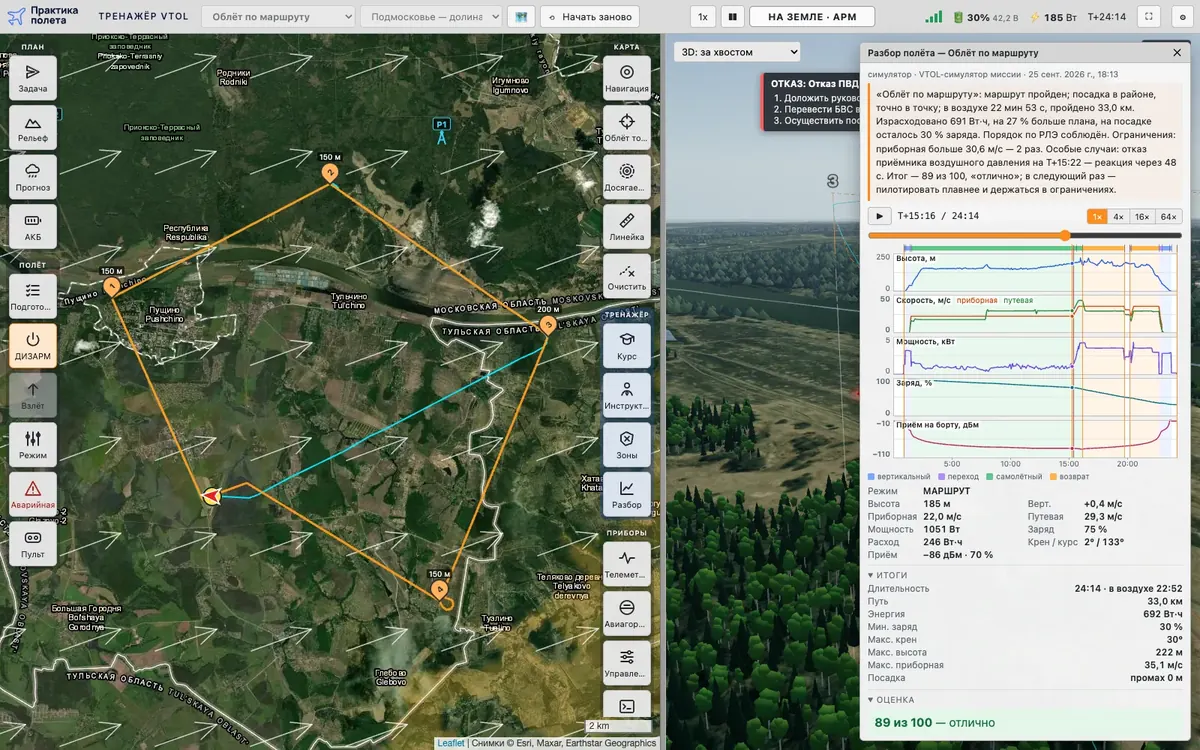Open the Рельеф terrain tool
The height and width of the screenshot is (750, 1200).
tap(33, 129)
